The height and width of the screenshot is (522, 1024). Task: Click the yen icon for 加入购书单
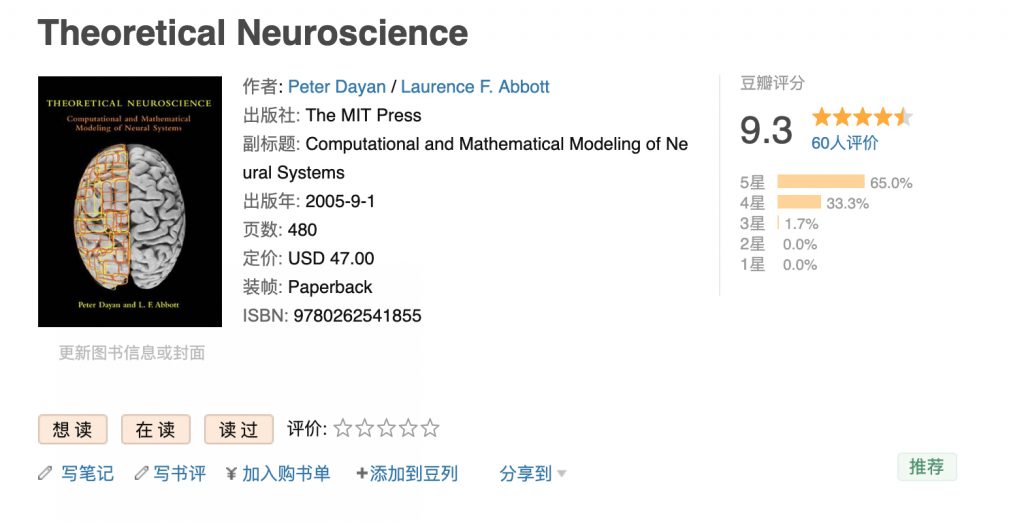click(x=231, y=474)
